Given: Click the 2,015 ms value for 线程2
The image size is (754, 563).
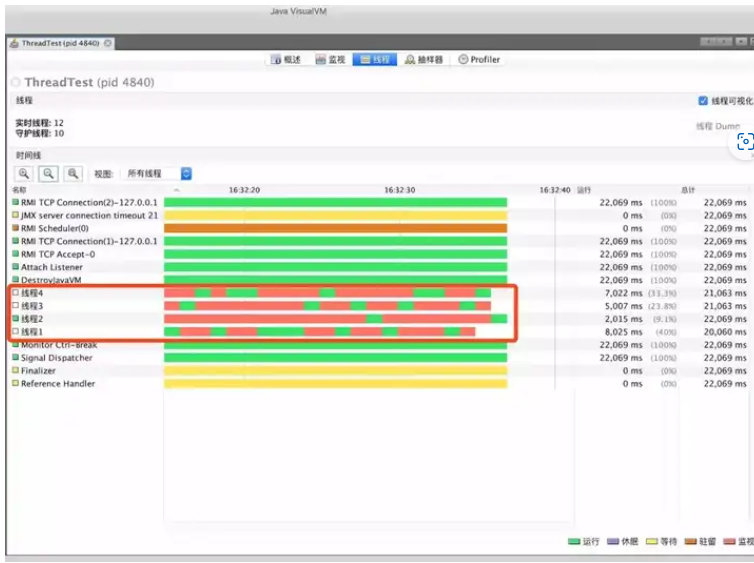Looking at the screenshot, I should (623, 319).
